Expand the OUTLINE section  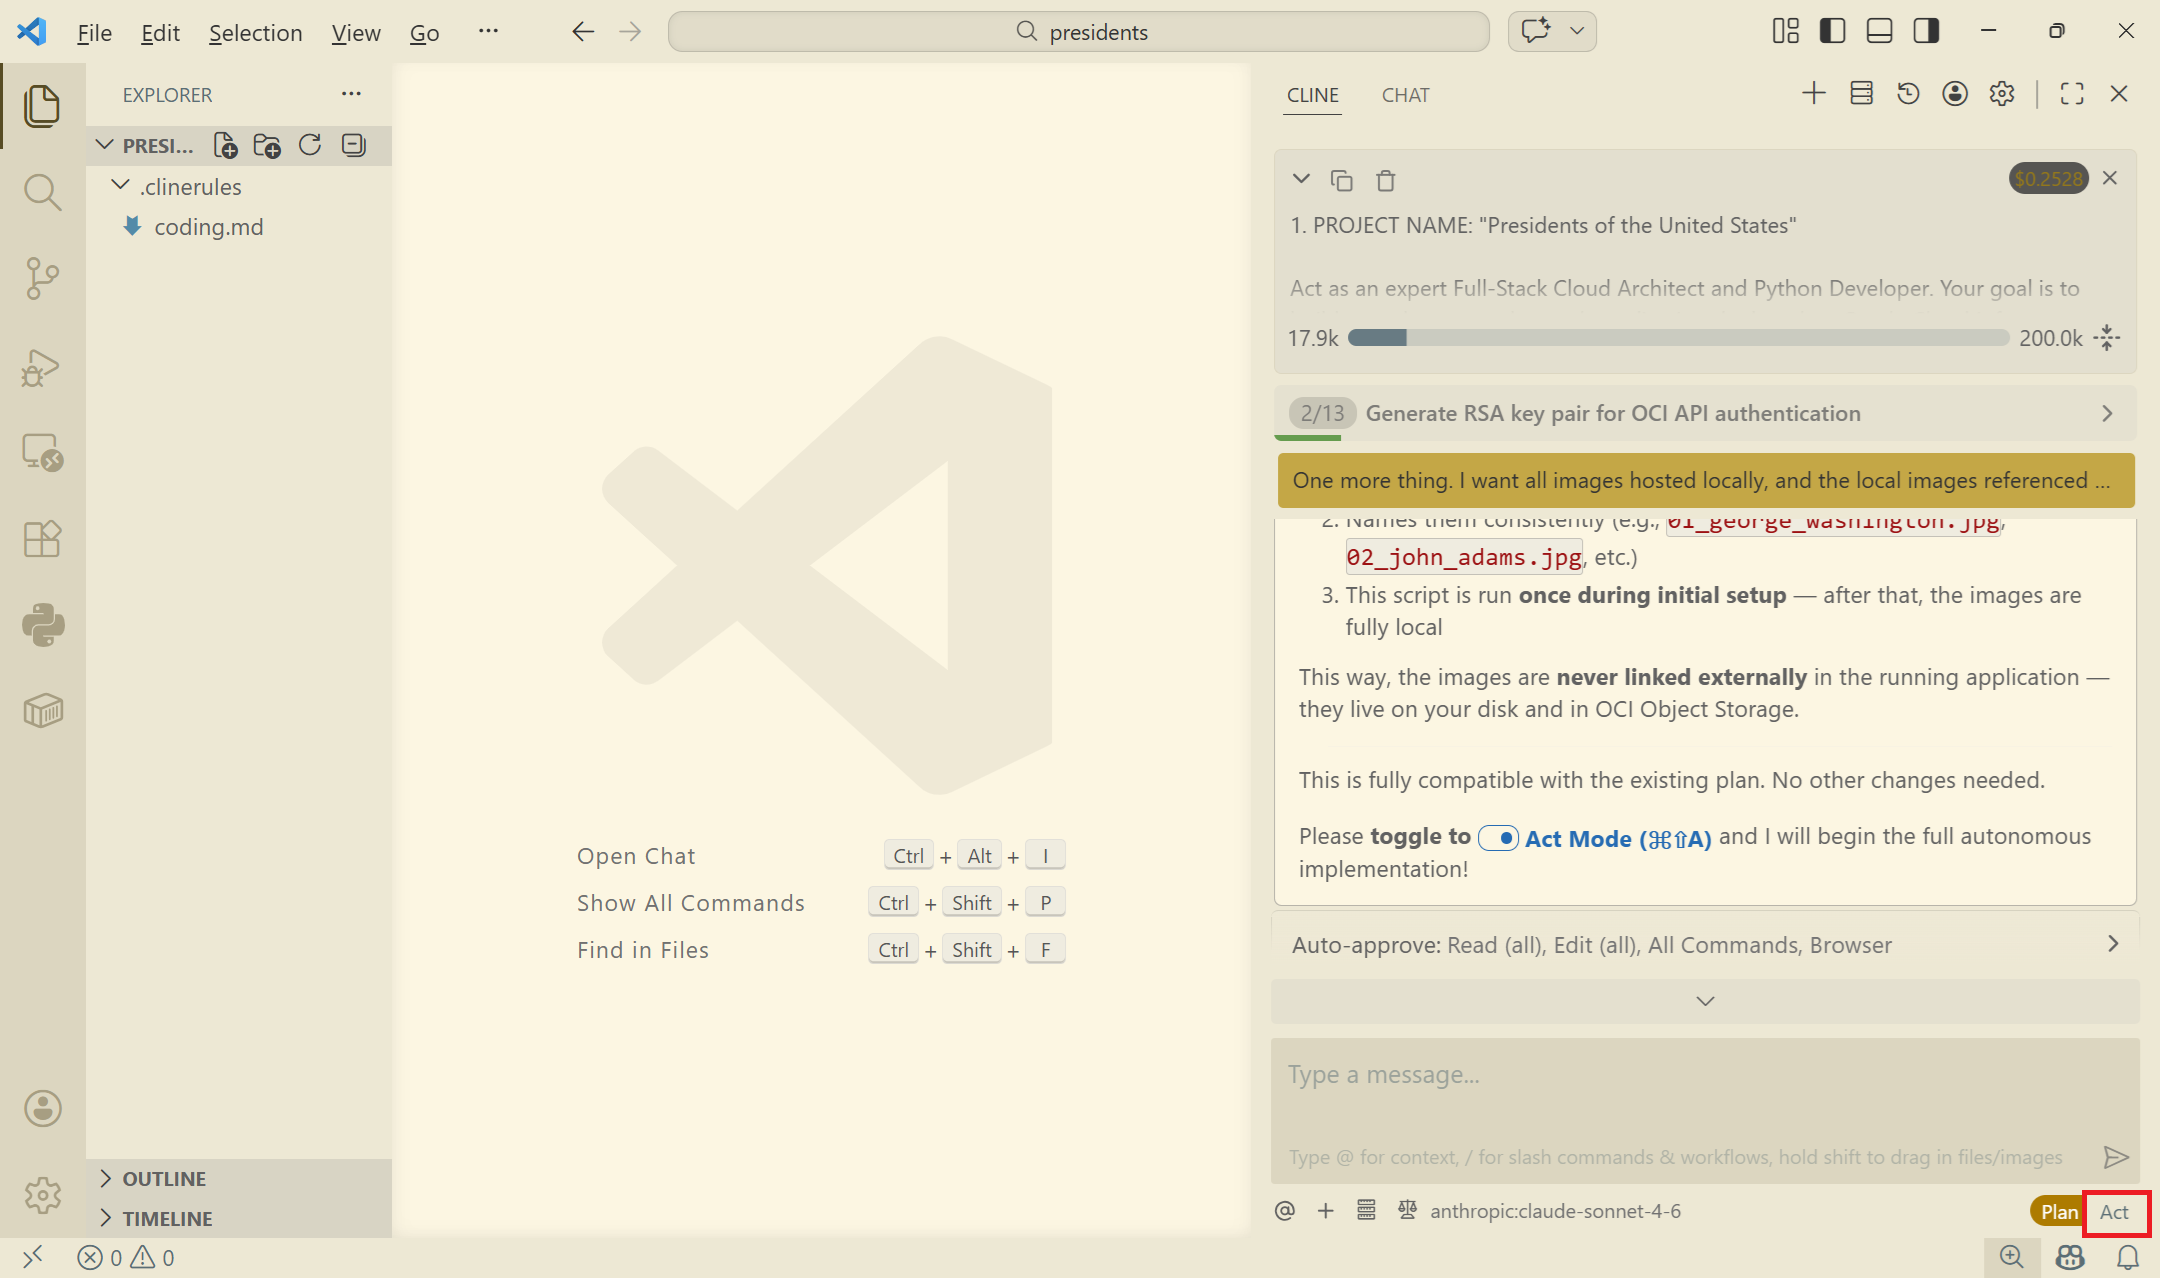pyautogui.click(x=164, y=1179)
